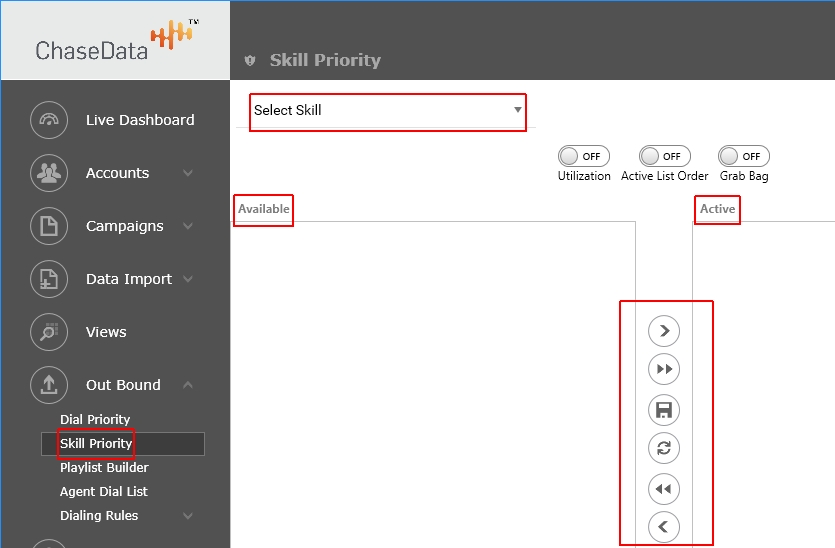The height and width of the screenshot is (548, 835).
Task: Click the Active List Order label
Action: pos(665,176)
